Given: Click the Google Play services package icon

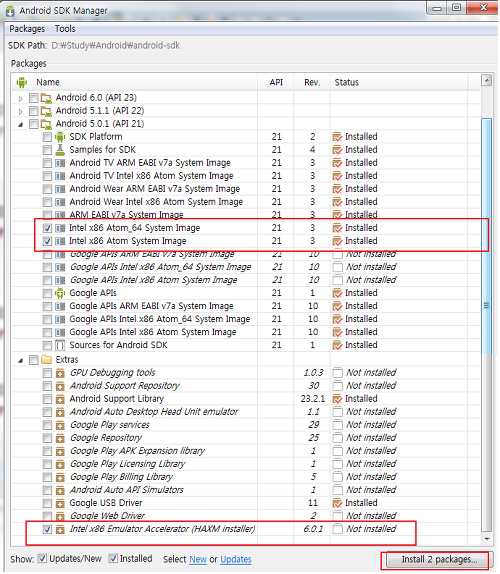Looking at the screenshot, I should (60, 425).
